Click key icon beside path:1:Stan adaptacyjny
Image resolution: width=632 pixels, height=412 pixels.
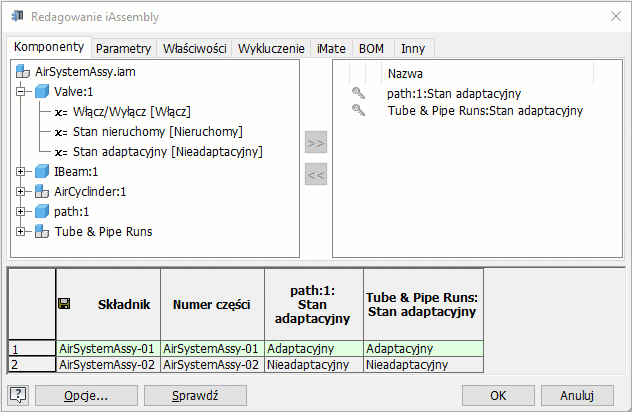pyautogui.click(x=358, y=93)
